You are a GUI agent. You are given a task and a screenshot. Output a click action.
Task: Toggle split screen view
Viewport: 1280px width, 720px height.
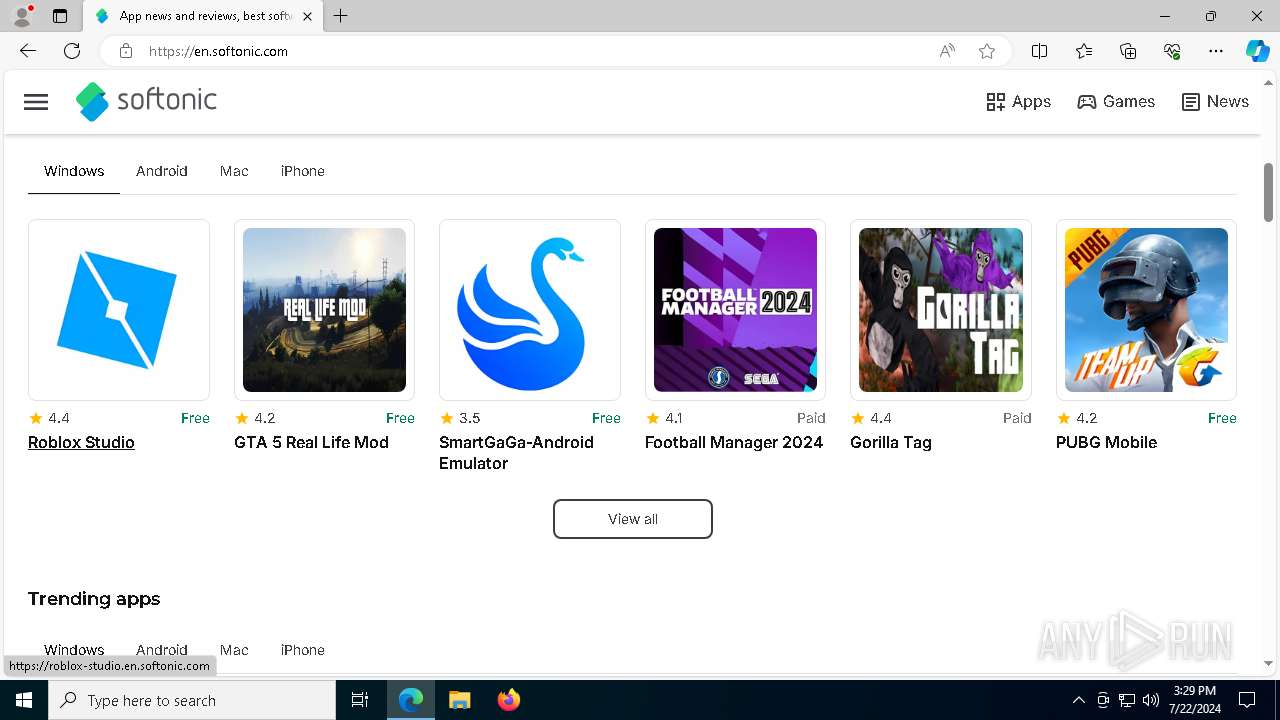(1039, 51)
